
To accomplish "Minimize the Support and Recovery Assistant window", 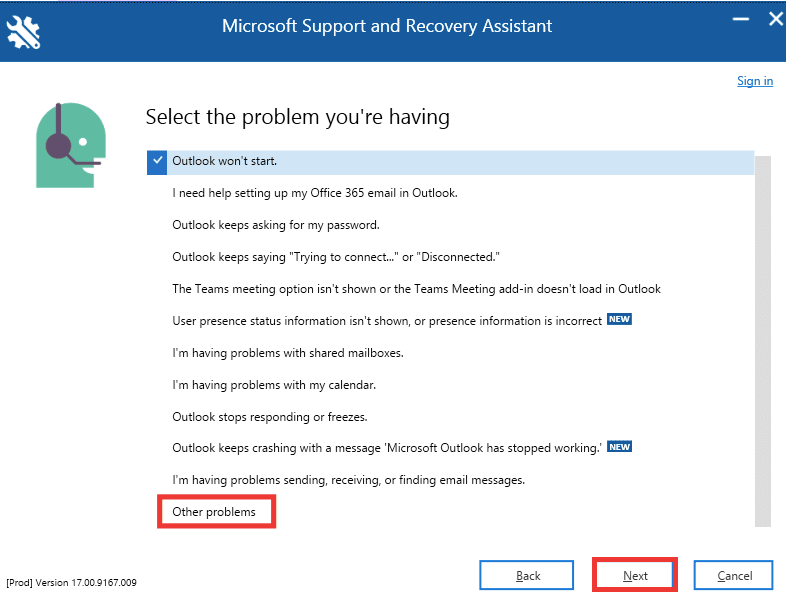I will tap(740, 20).
